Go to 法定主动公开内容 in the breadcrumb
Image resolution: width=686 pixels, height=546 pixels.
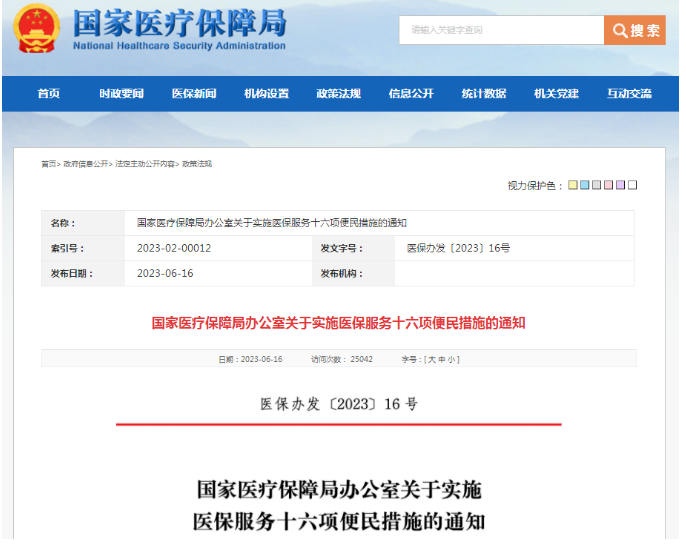tap(145, 164)
